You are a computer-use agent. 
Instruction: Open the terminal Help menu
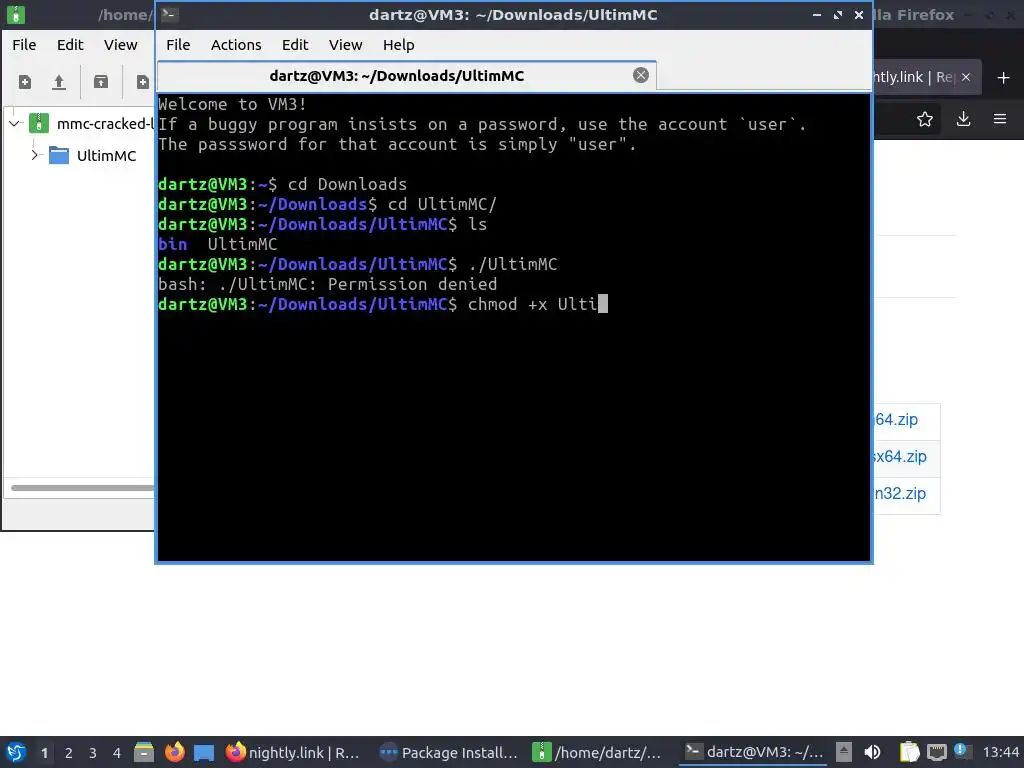pos(398,44)
